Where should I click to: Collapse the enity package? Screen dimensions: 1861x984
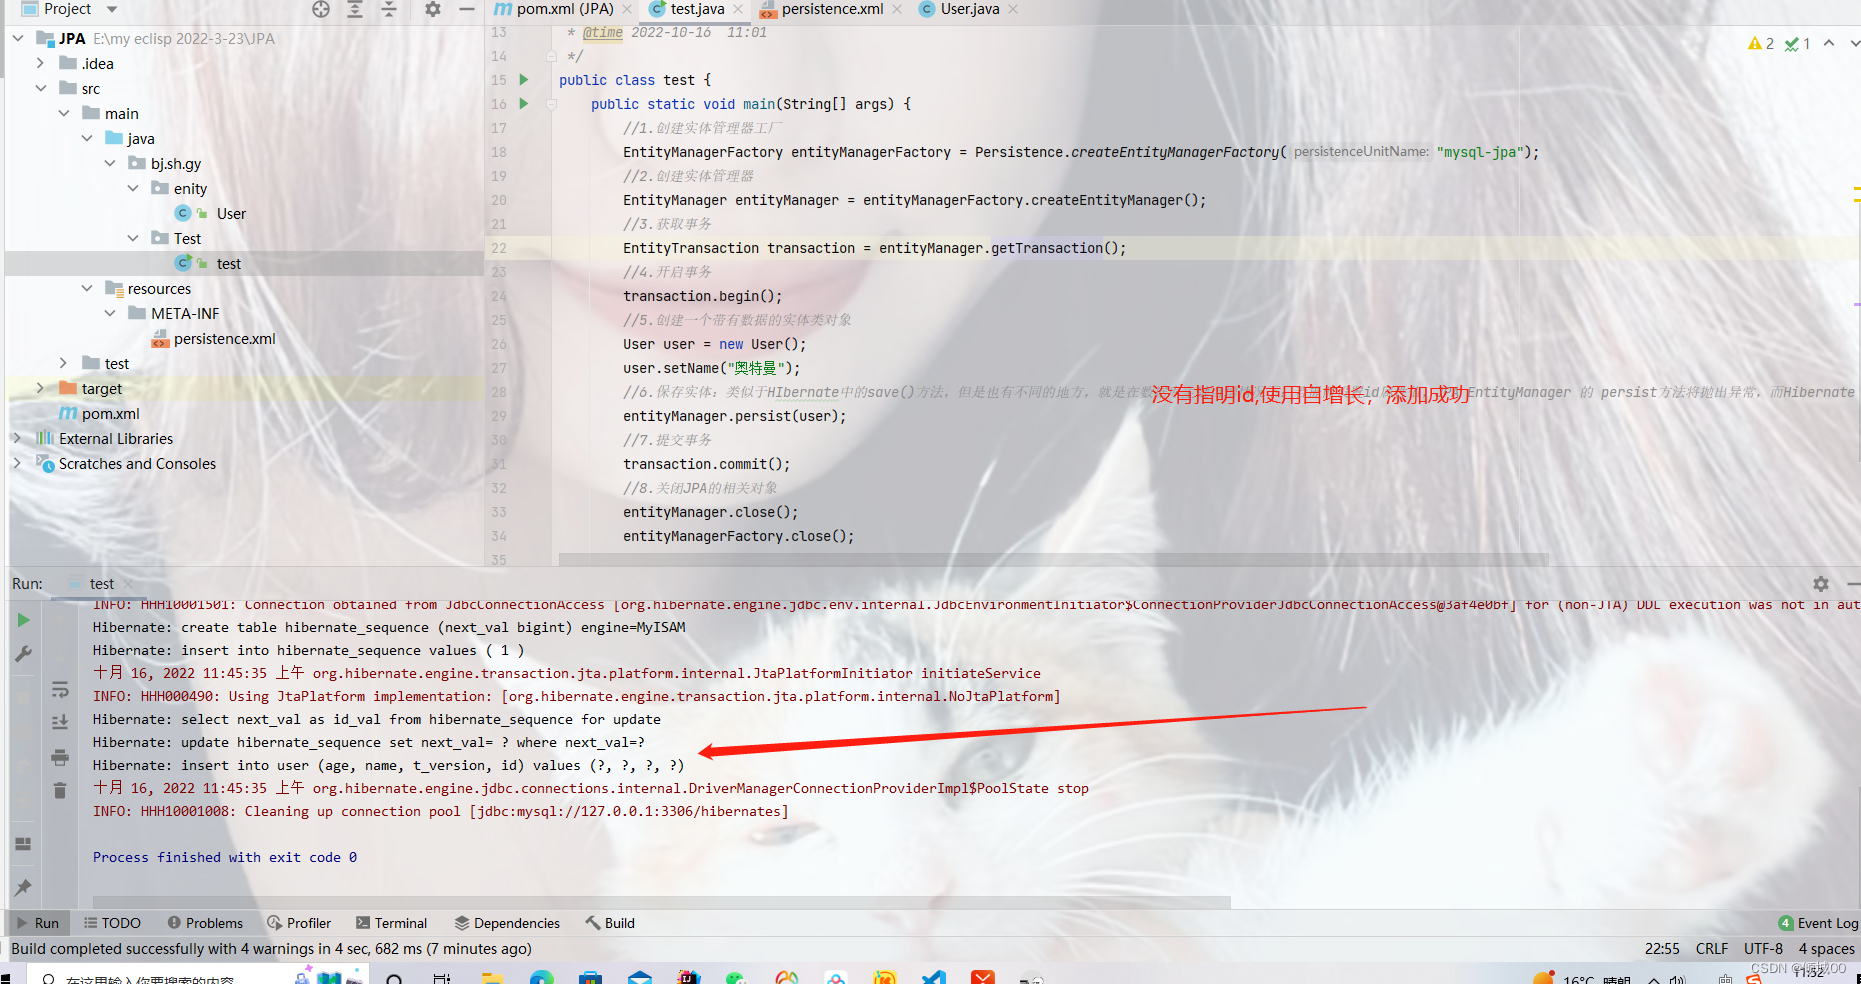(133, 188)
